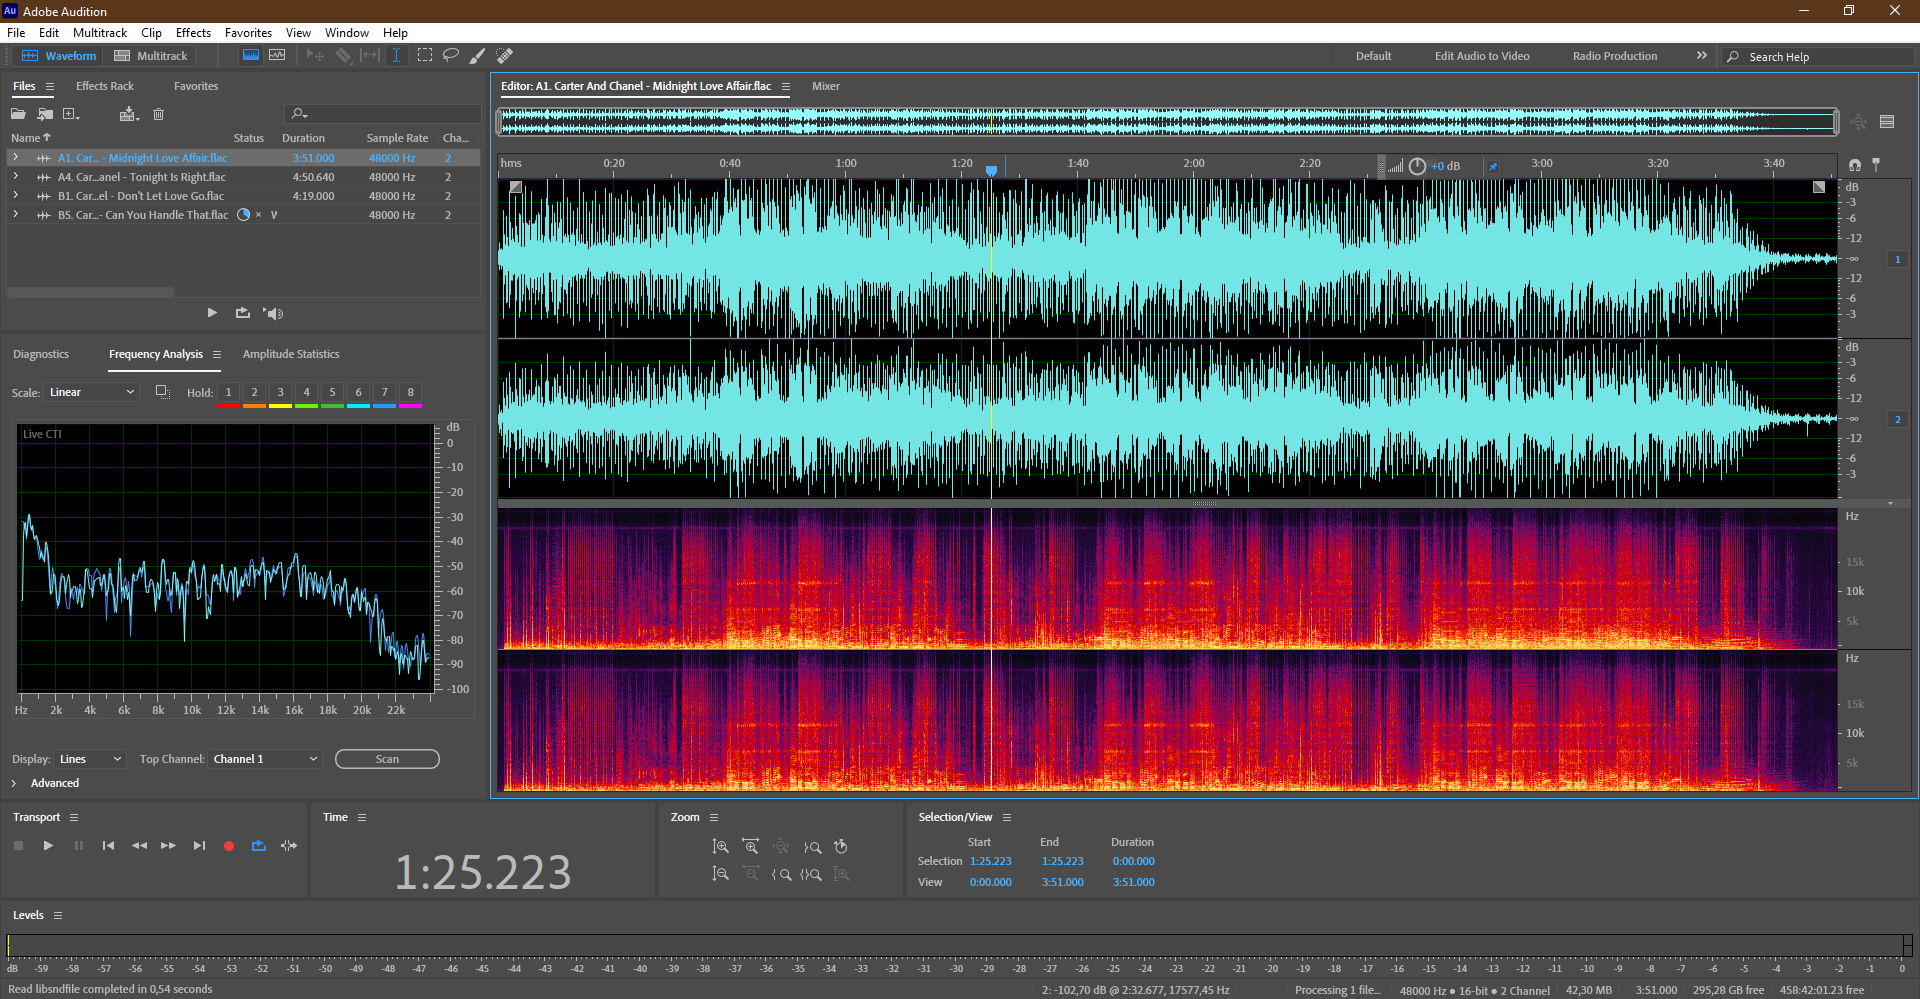
Task: Toggle Hold button 5
Action: pyautogui.click(x=333, y=392)
